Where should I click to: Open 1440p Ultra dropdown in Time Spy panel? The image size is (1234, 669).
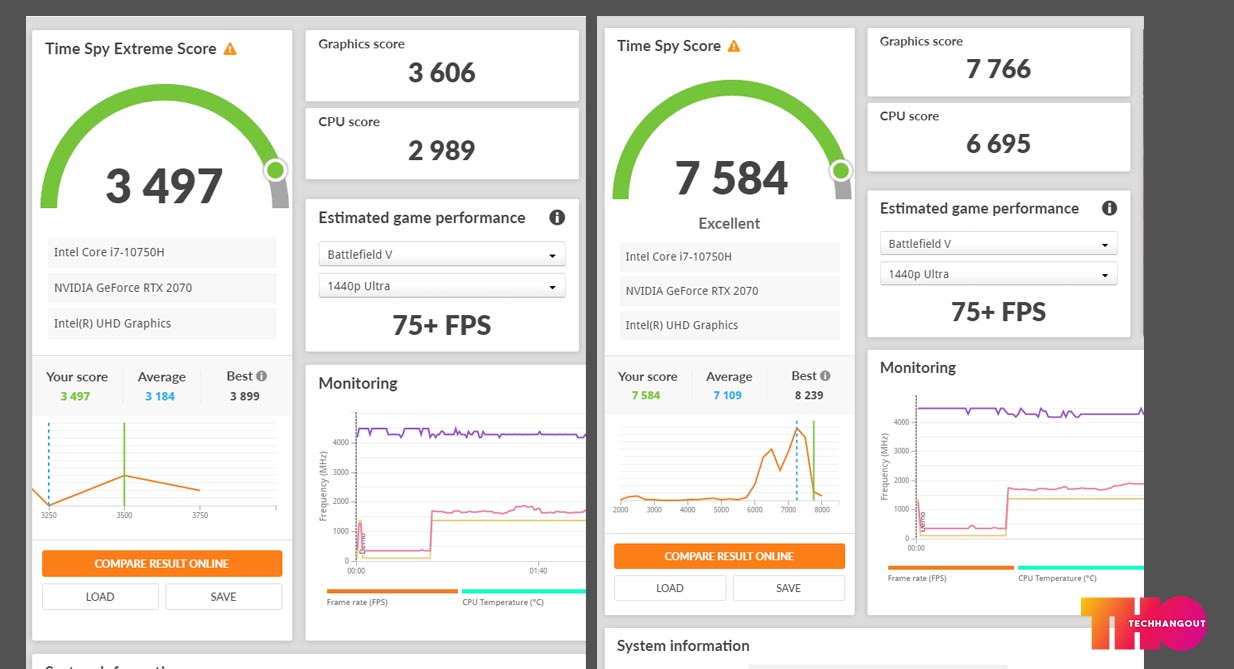tap(998, 274)
